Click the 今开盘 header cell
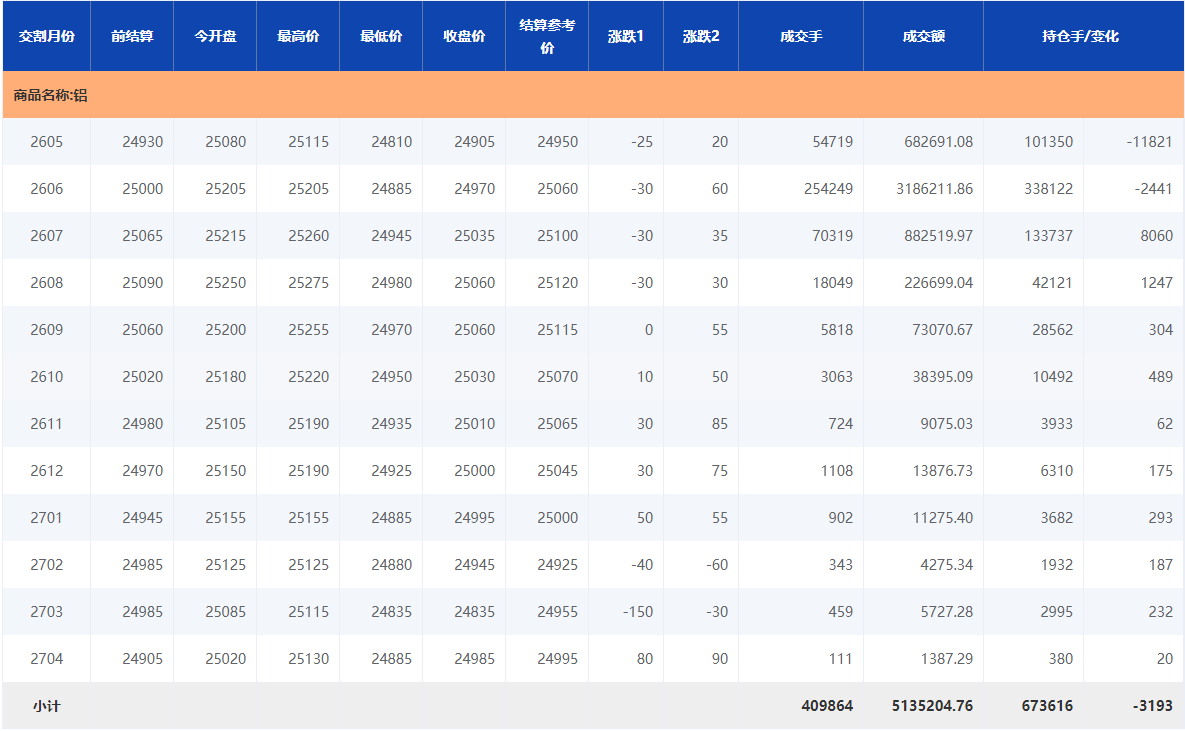 pos(215,36)
